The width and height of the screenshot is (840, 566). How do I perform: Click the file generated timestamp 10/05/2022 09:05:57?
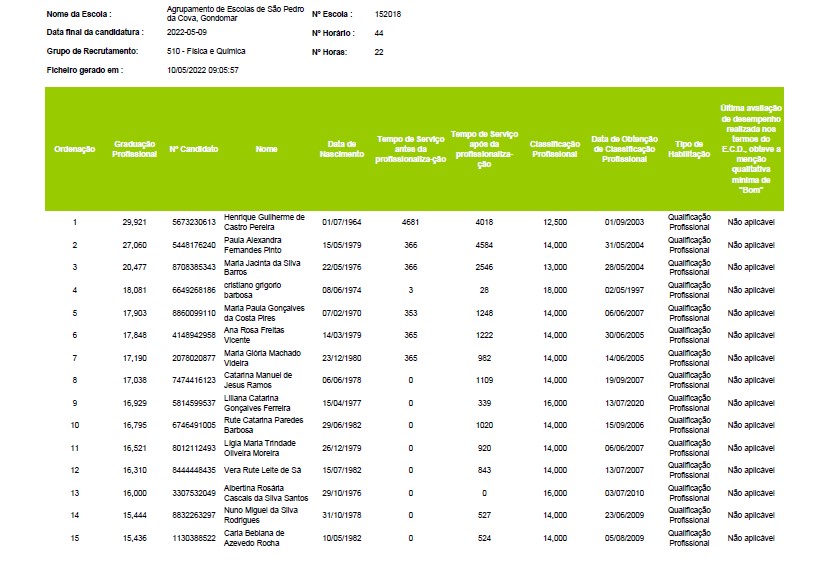203,71
